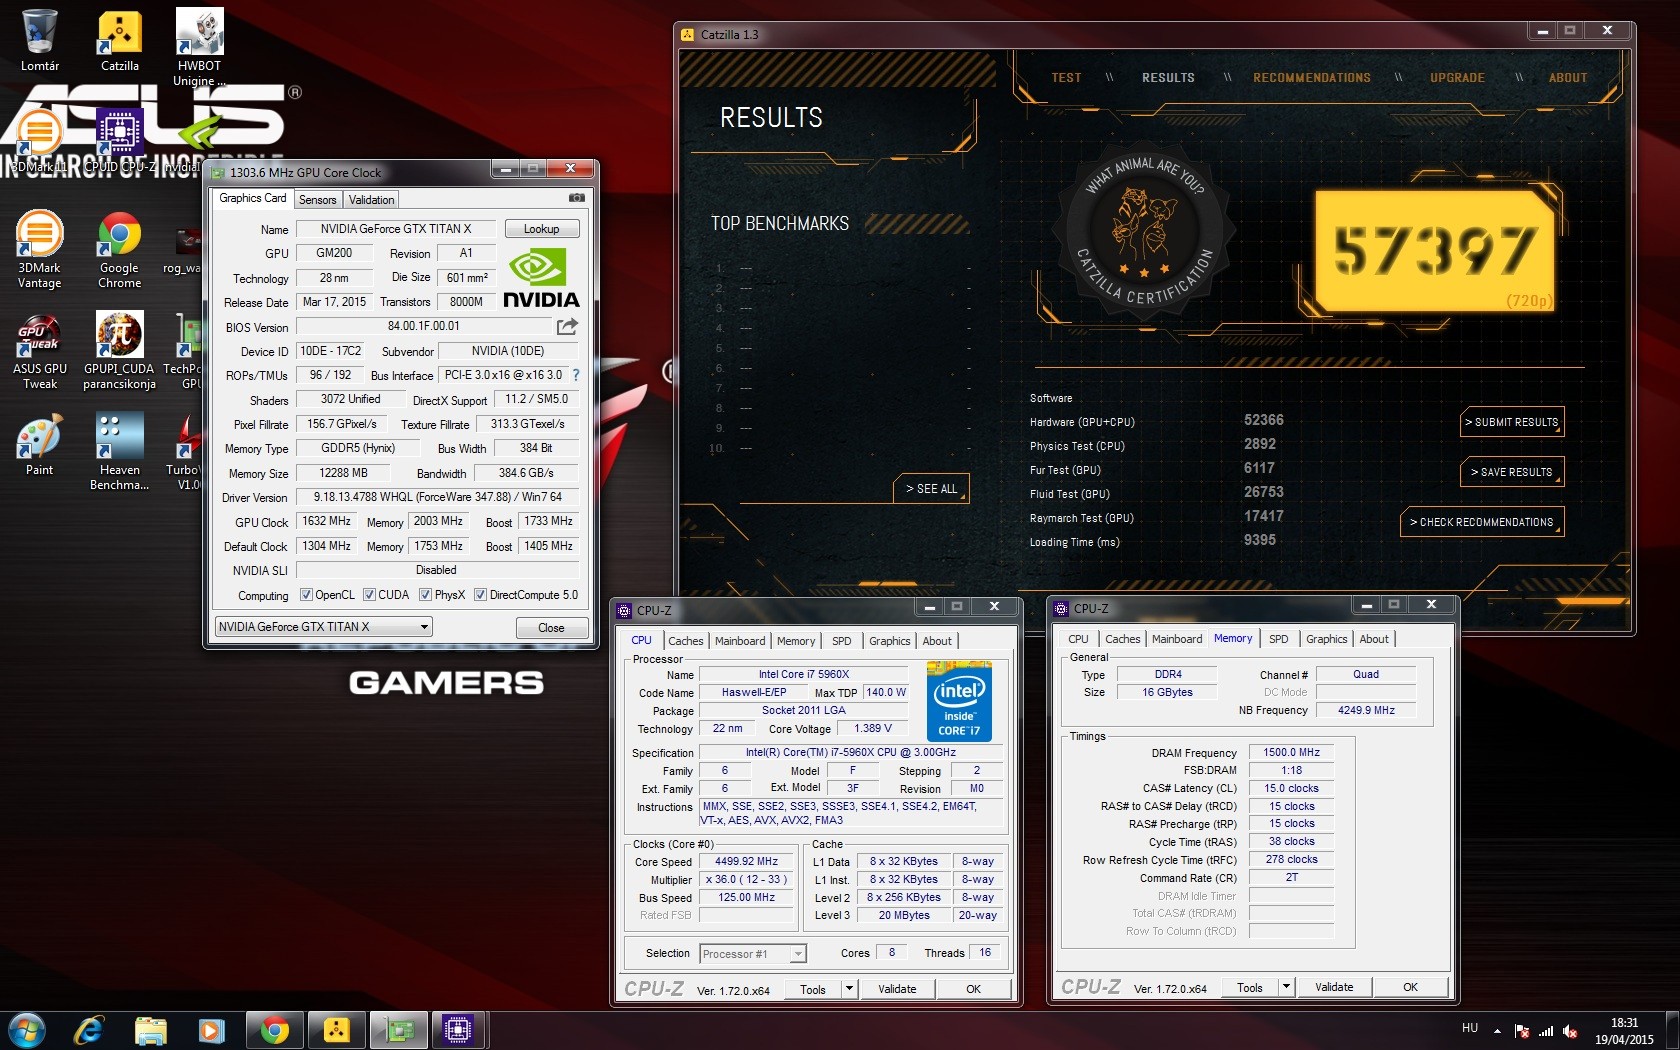Open the About tab in left CPU-Z window
Viewport: 1680px width, 1050px height.
pos(937,641)
